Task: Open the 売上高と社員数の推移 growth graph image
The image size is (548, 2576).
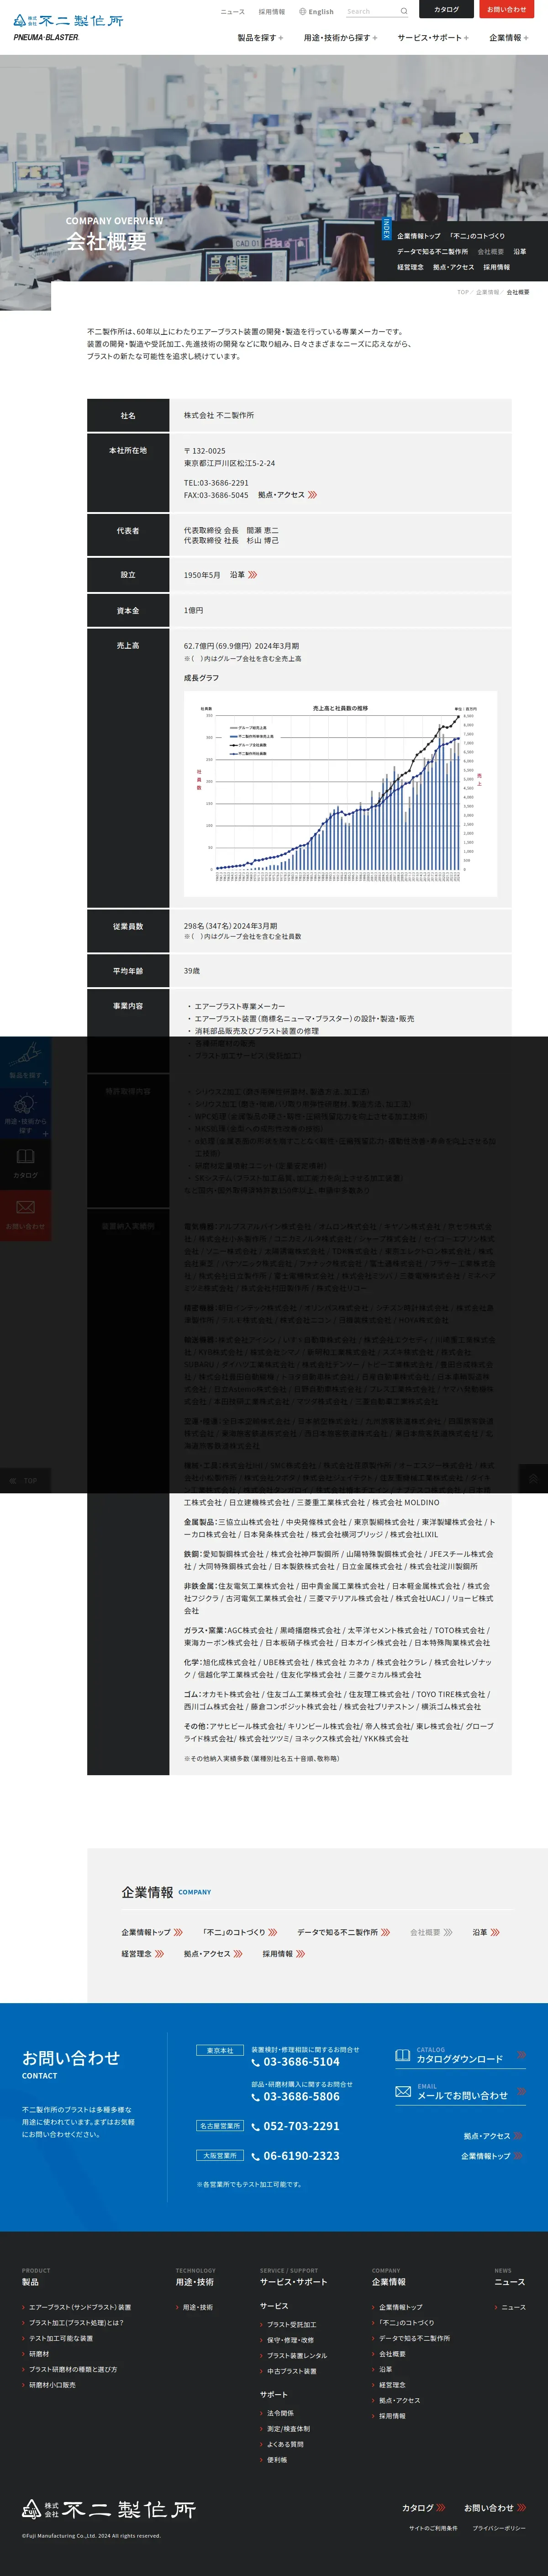Action: click(x=340, y=793)
